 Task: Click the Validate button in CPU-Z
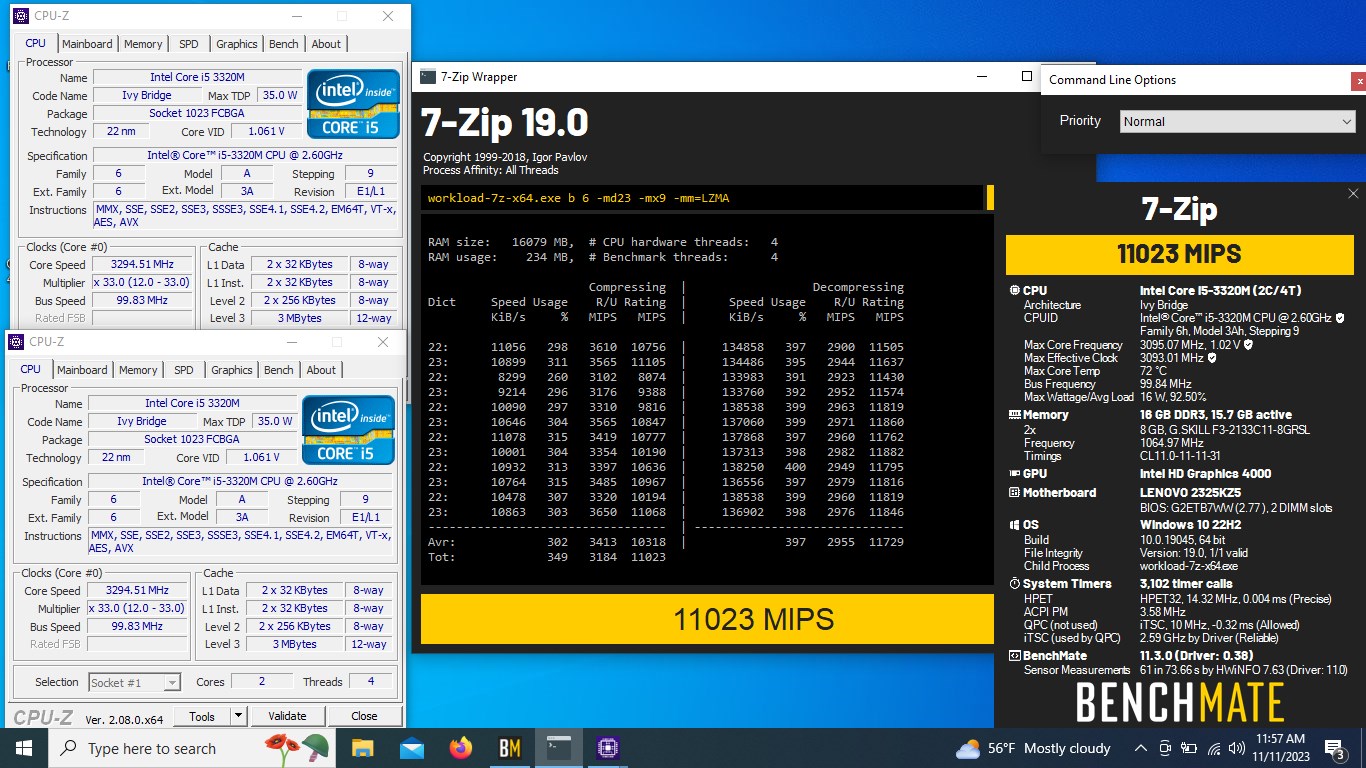click(x=287, y=716)
